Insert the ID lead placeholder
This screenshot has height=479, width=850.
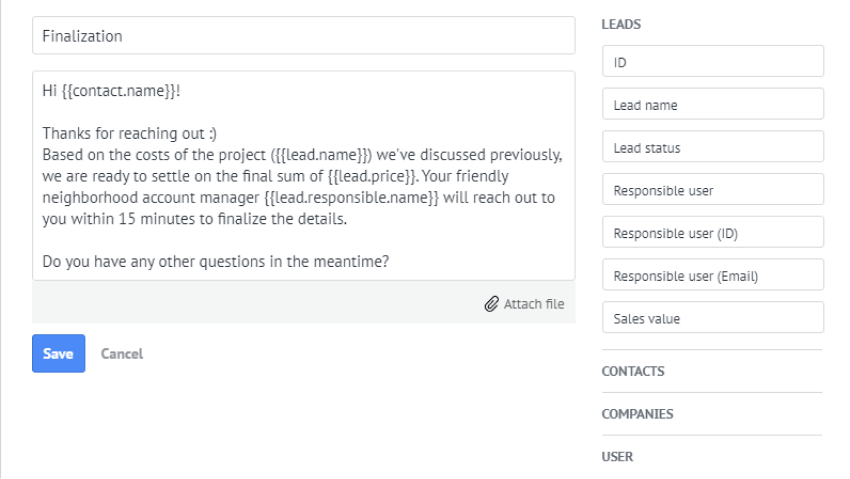click(712, 62)
